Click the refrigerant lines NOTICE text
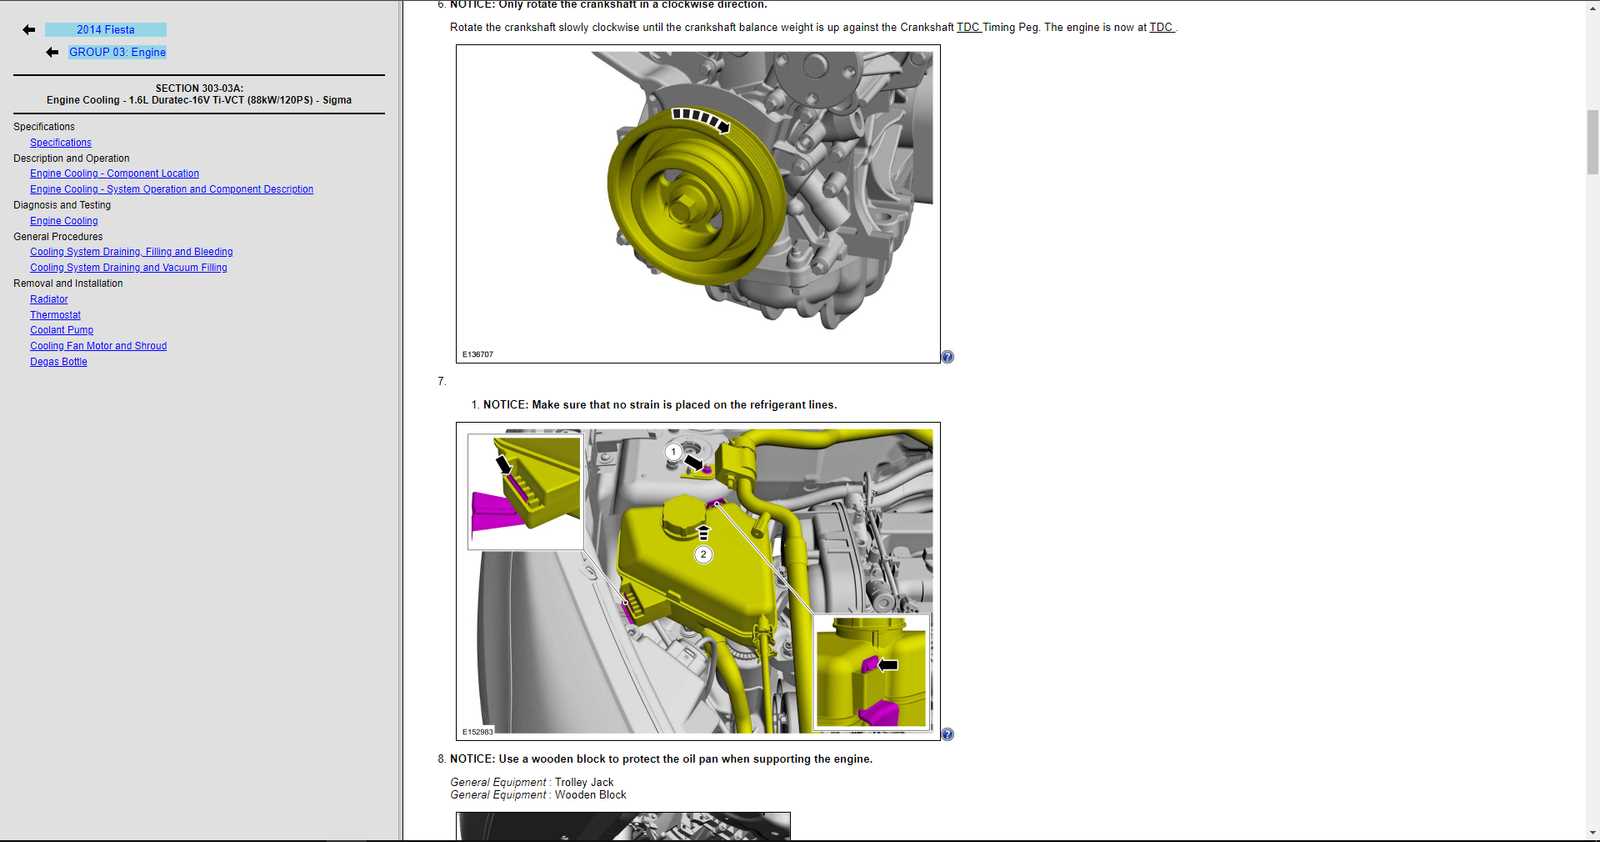Viewport: 1600px width, 842px height. pyautogui.click(x=660, y=405)
